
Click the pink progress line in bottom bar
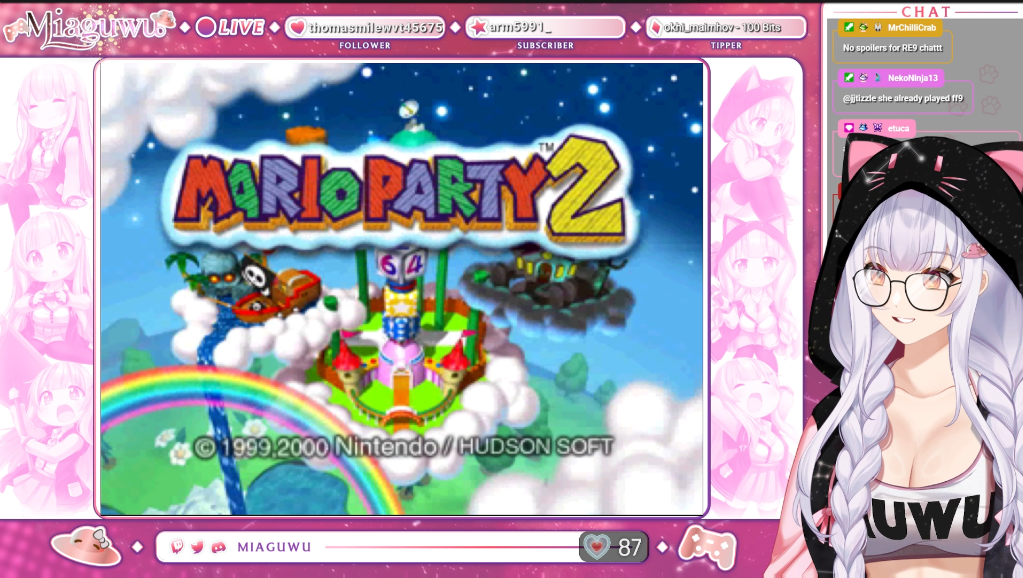tap(452, 547)
